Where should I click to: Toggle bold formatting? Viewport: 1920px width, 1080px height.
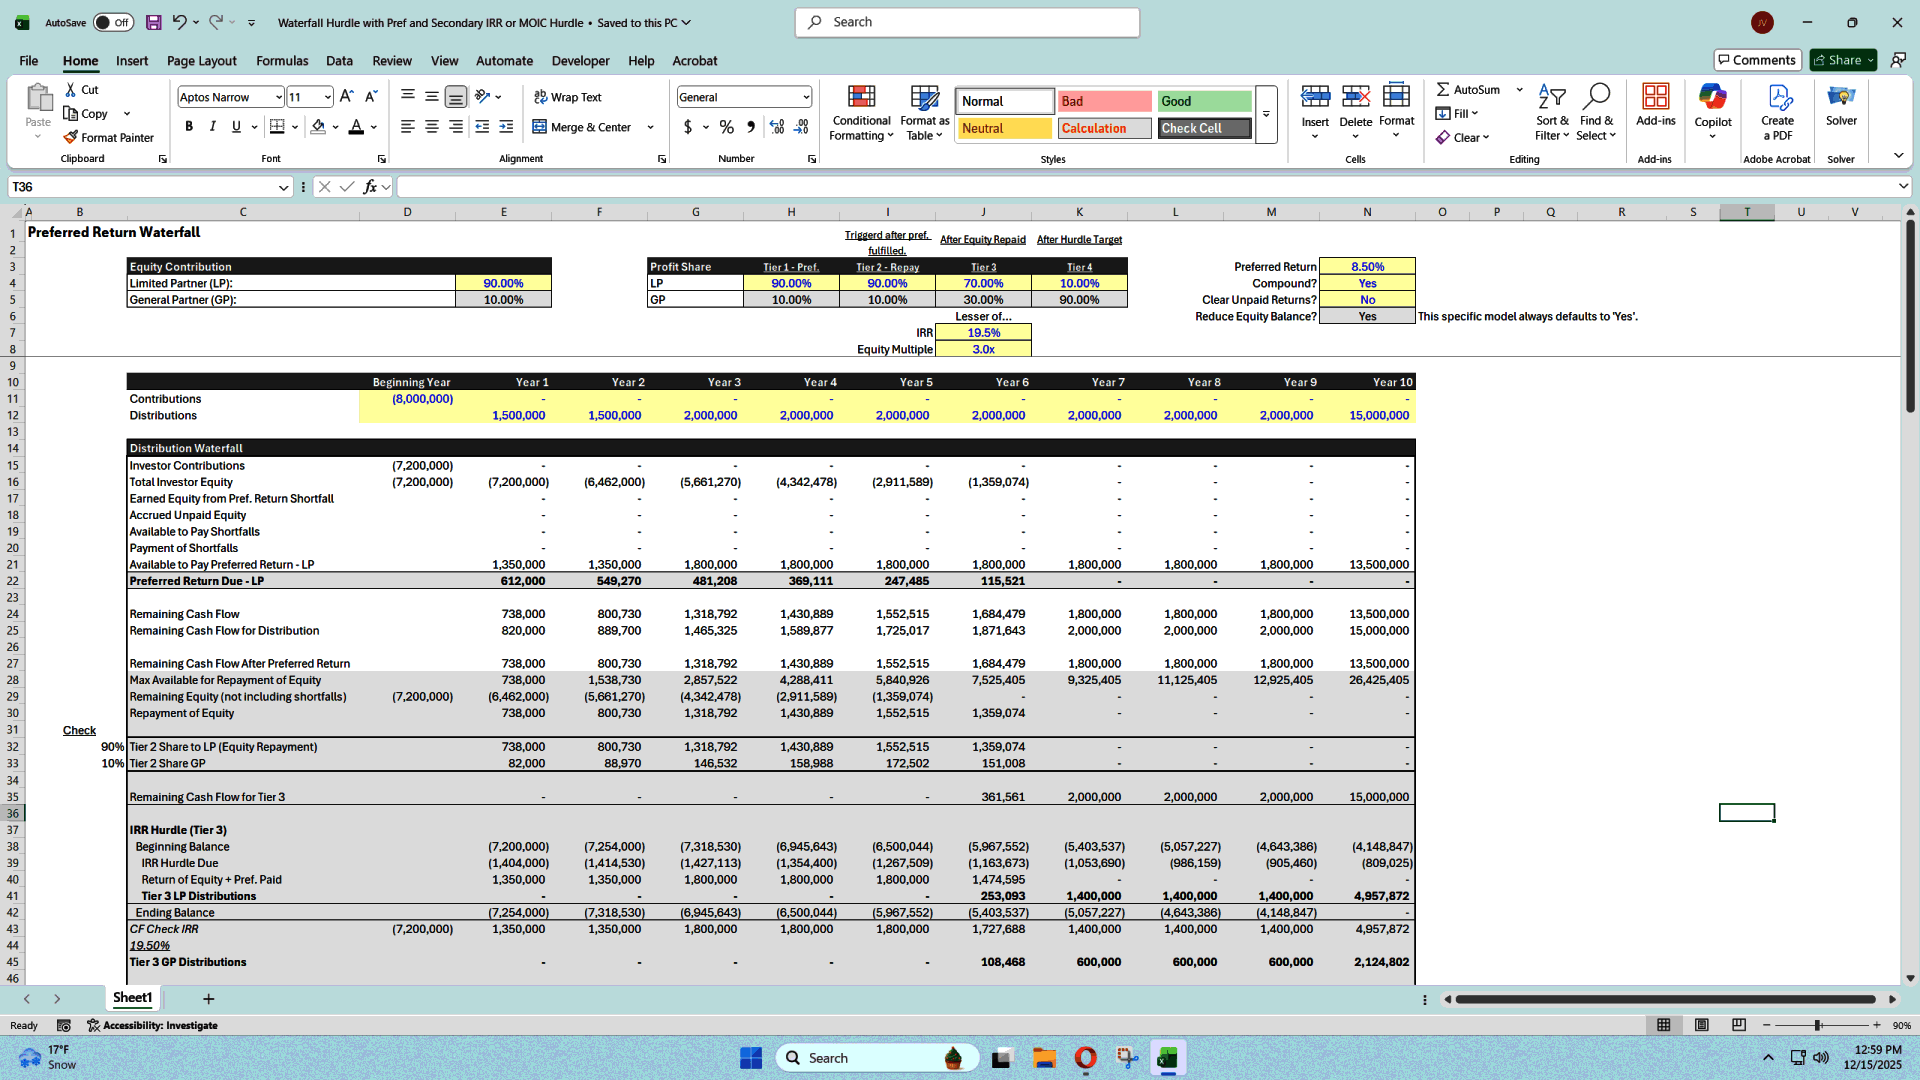[189, 127]
